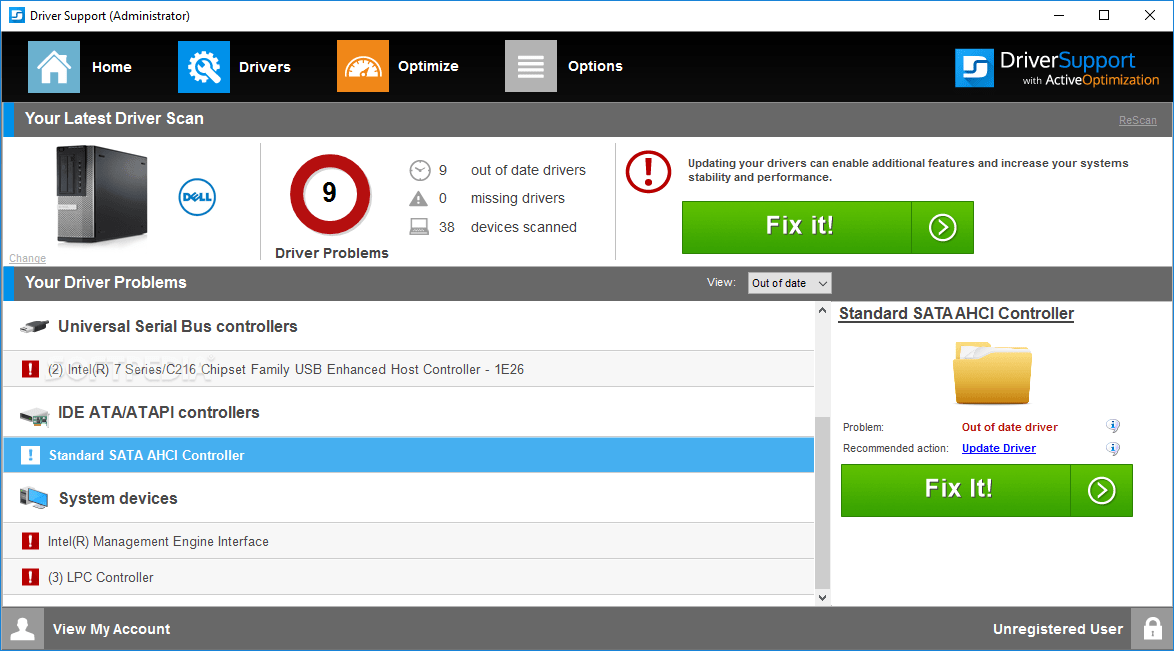Click the System devices heading
The width and height of the screenshot is (1174, 651).
point(118,499)
